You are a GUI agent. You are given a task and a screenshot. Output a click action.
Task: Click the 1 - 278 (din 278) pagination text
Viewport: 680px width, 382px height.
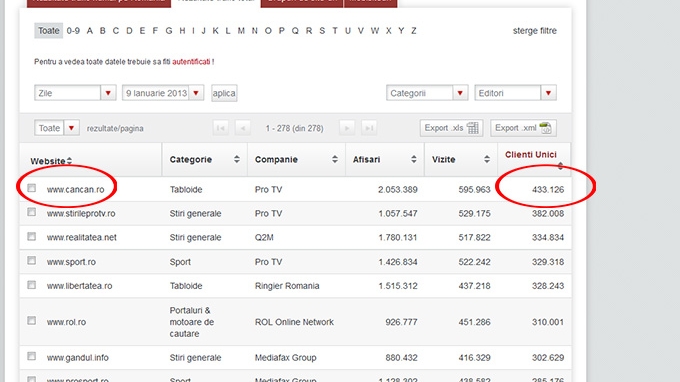pos(294,128)
